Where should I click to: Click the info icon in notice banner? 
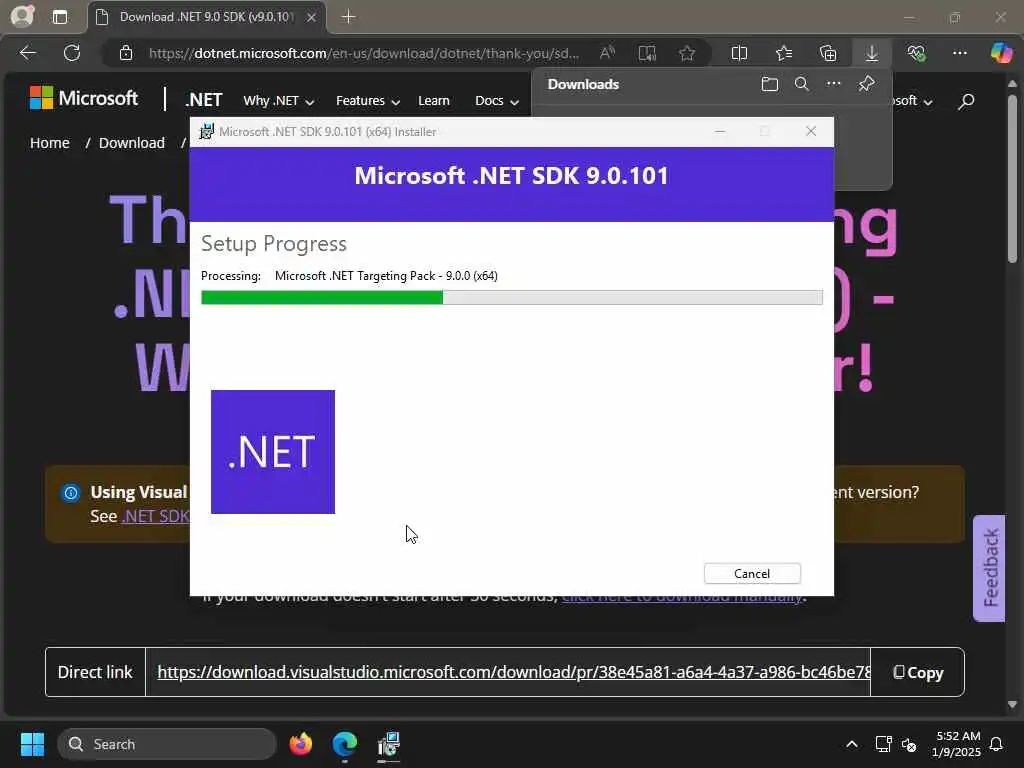pos(71,492)
